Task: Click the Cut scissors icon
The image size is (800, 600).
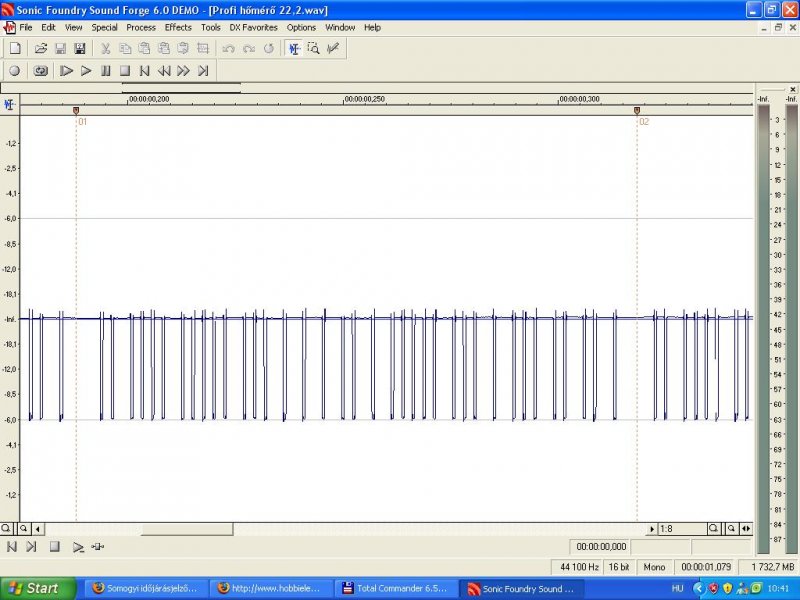Action: pos(105,48)
